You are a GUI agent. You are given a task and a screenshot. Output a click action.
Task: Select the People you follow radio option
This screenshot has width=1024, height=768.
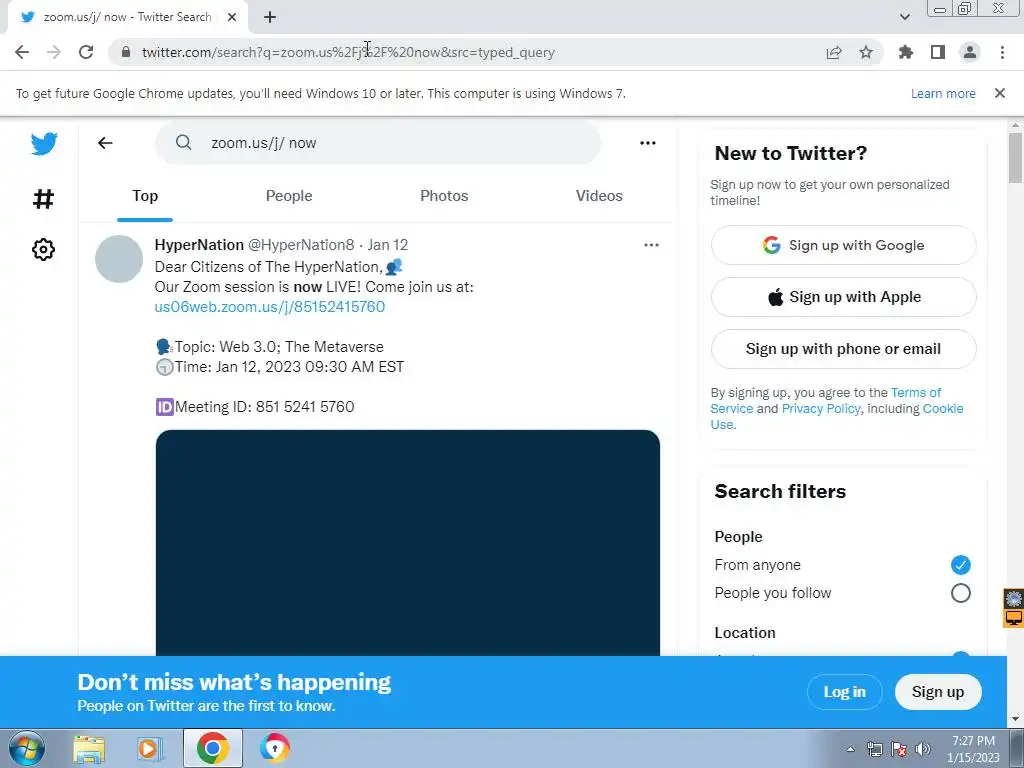(x=960, y=593)
